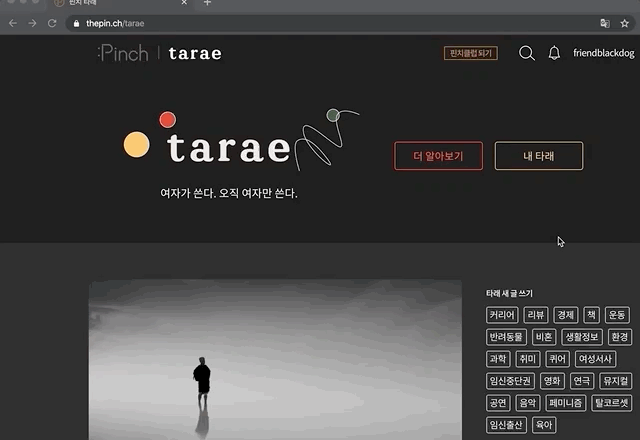Select the 리뷰 topic tag
The width and height of the screenshot is (640, 440).
536,315
